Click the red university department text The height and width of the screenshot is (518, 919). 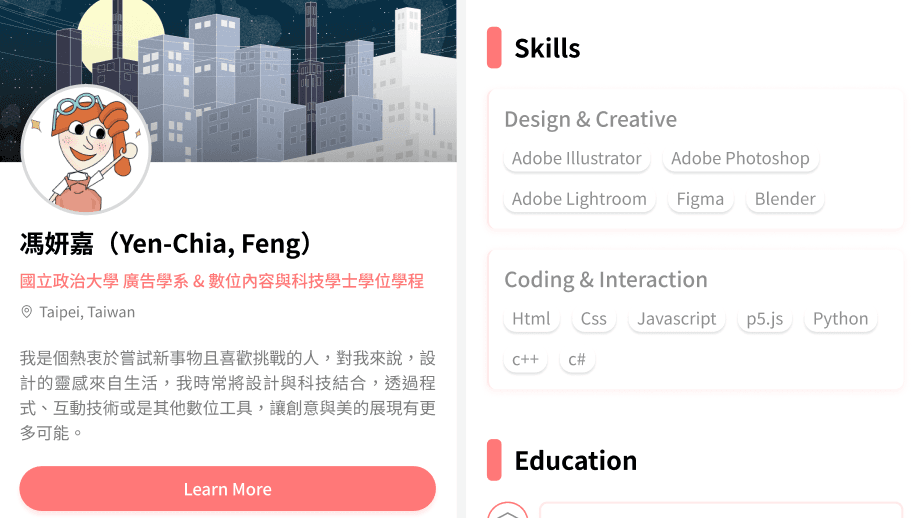tap(222, 281)
